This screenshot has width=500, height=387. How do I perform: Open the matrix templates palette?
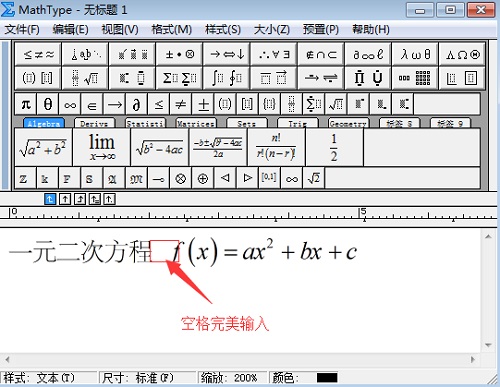click(415, 78)
